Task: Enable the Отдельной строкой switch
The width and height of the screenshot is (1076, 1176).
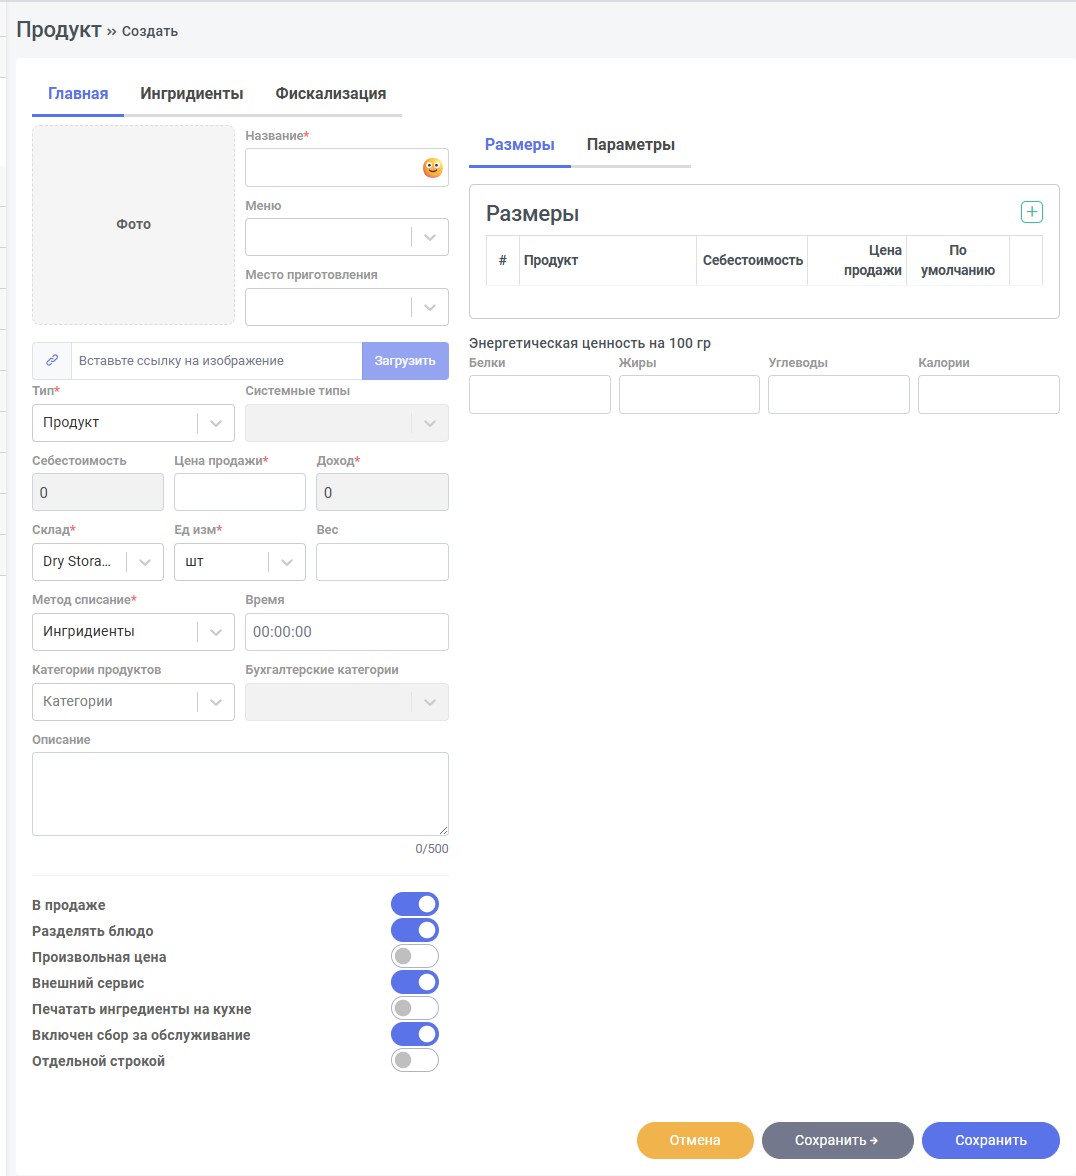Action: [415, 1060]
